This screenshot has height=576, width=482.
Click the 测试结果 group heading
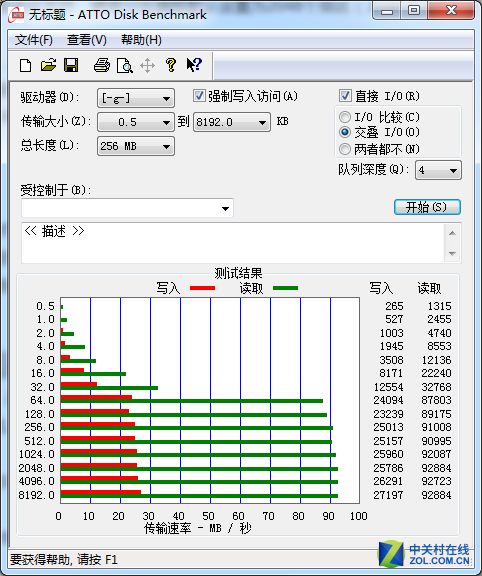[238, 273]
